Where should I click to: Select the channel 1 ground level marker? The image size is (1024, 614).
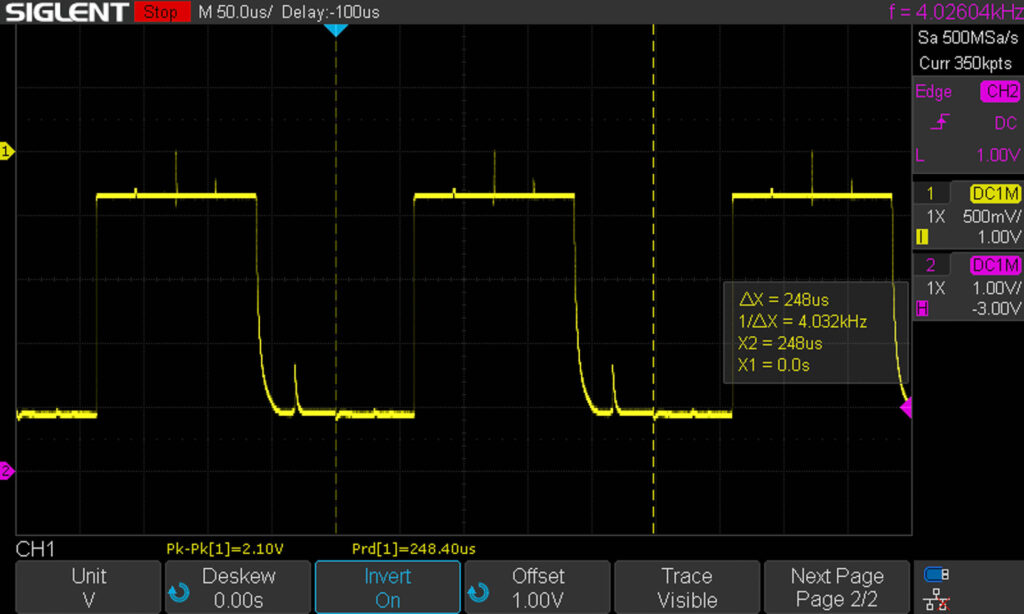point(7,152)
